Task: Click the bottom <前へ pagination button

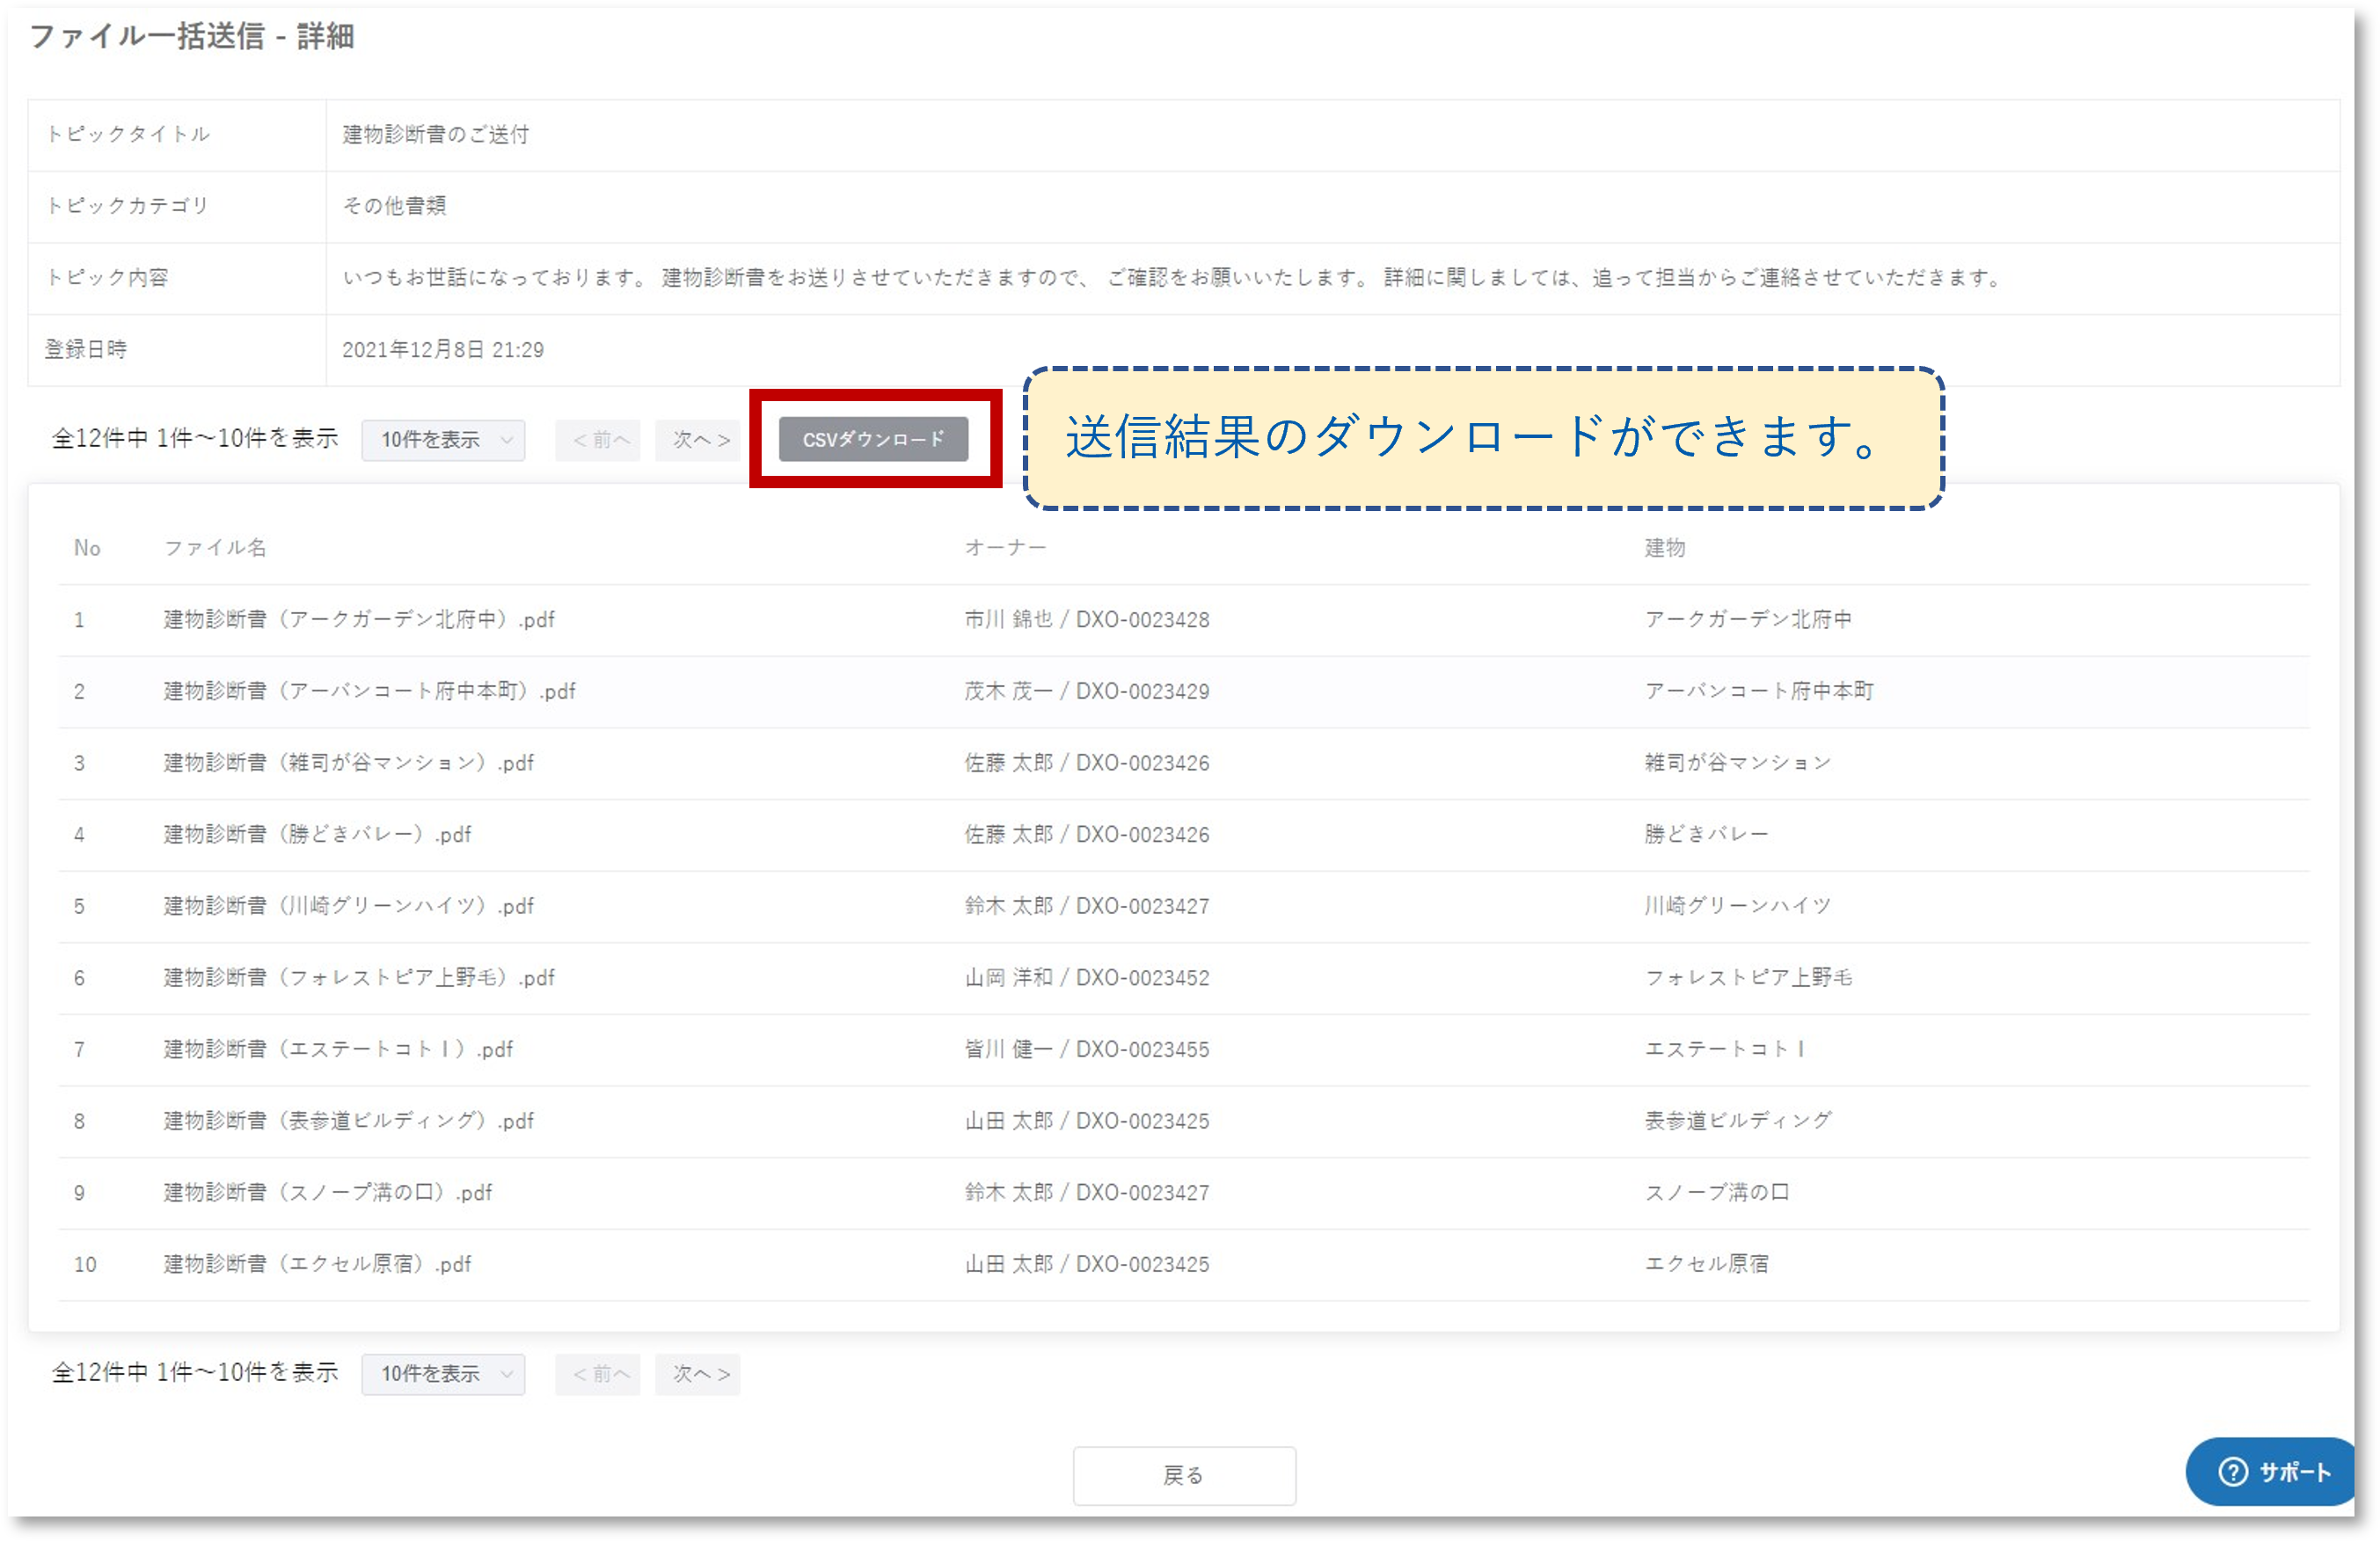Action: pyautogui.click(x=599, y=1374)
